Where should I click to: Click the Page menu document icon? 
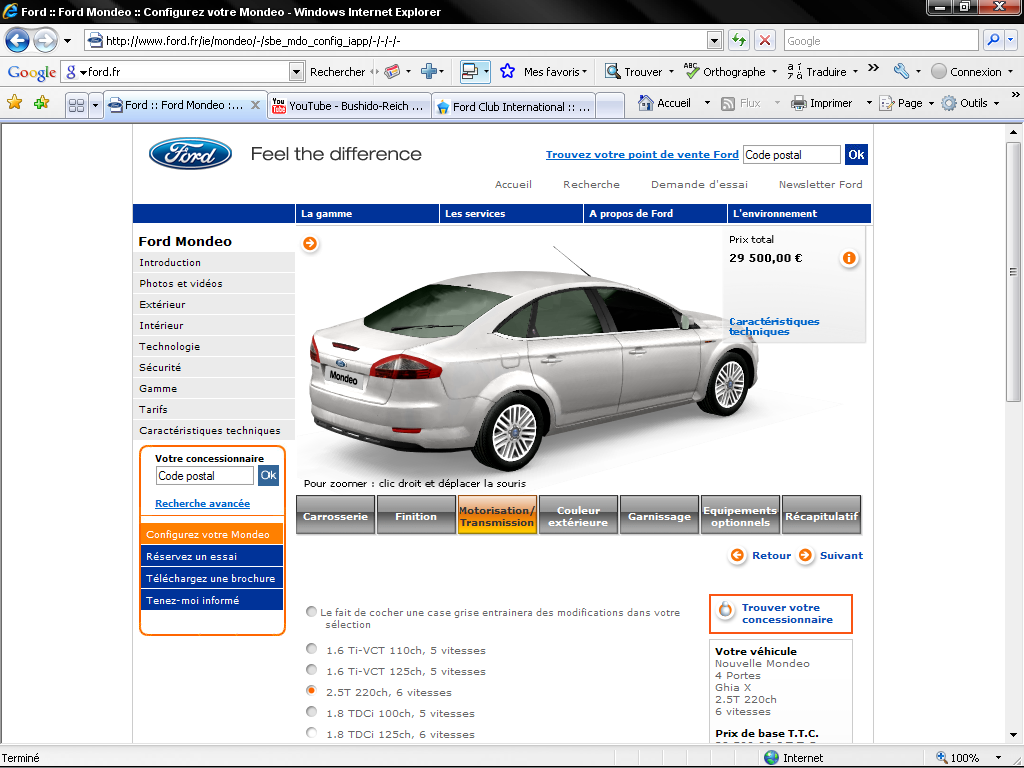pyautogui.click(x=887, y=103)
